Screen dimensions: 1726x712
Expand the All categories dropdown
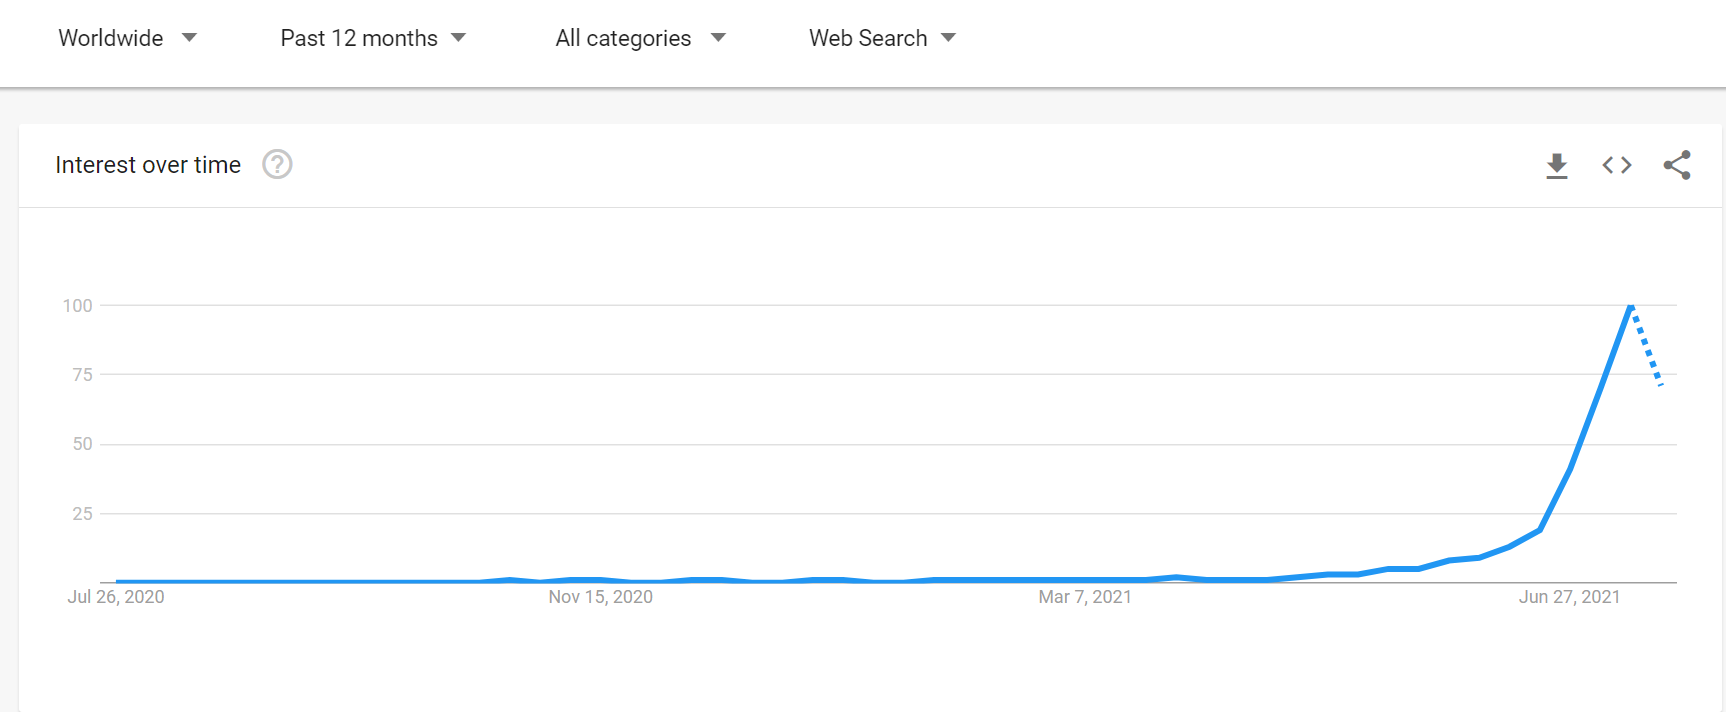623,38
